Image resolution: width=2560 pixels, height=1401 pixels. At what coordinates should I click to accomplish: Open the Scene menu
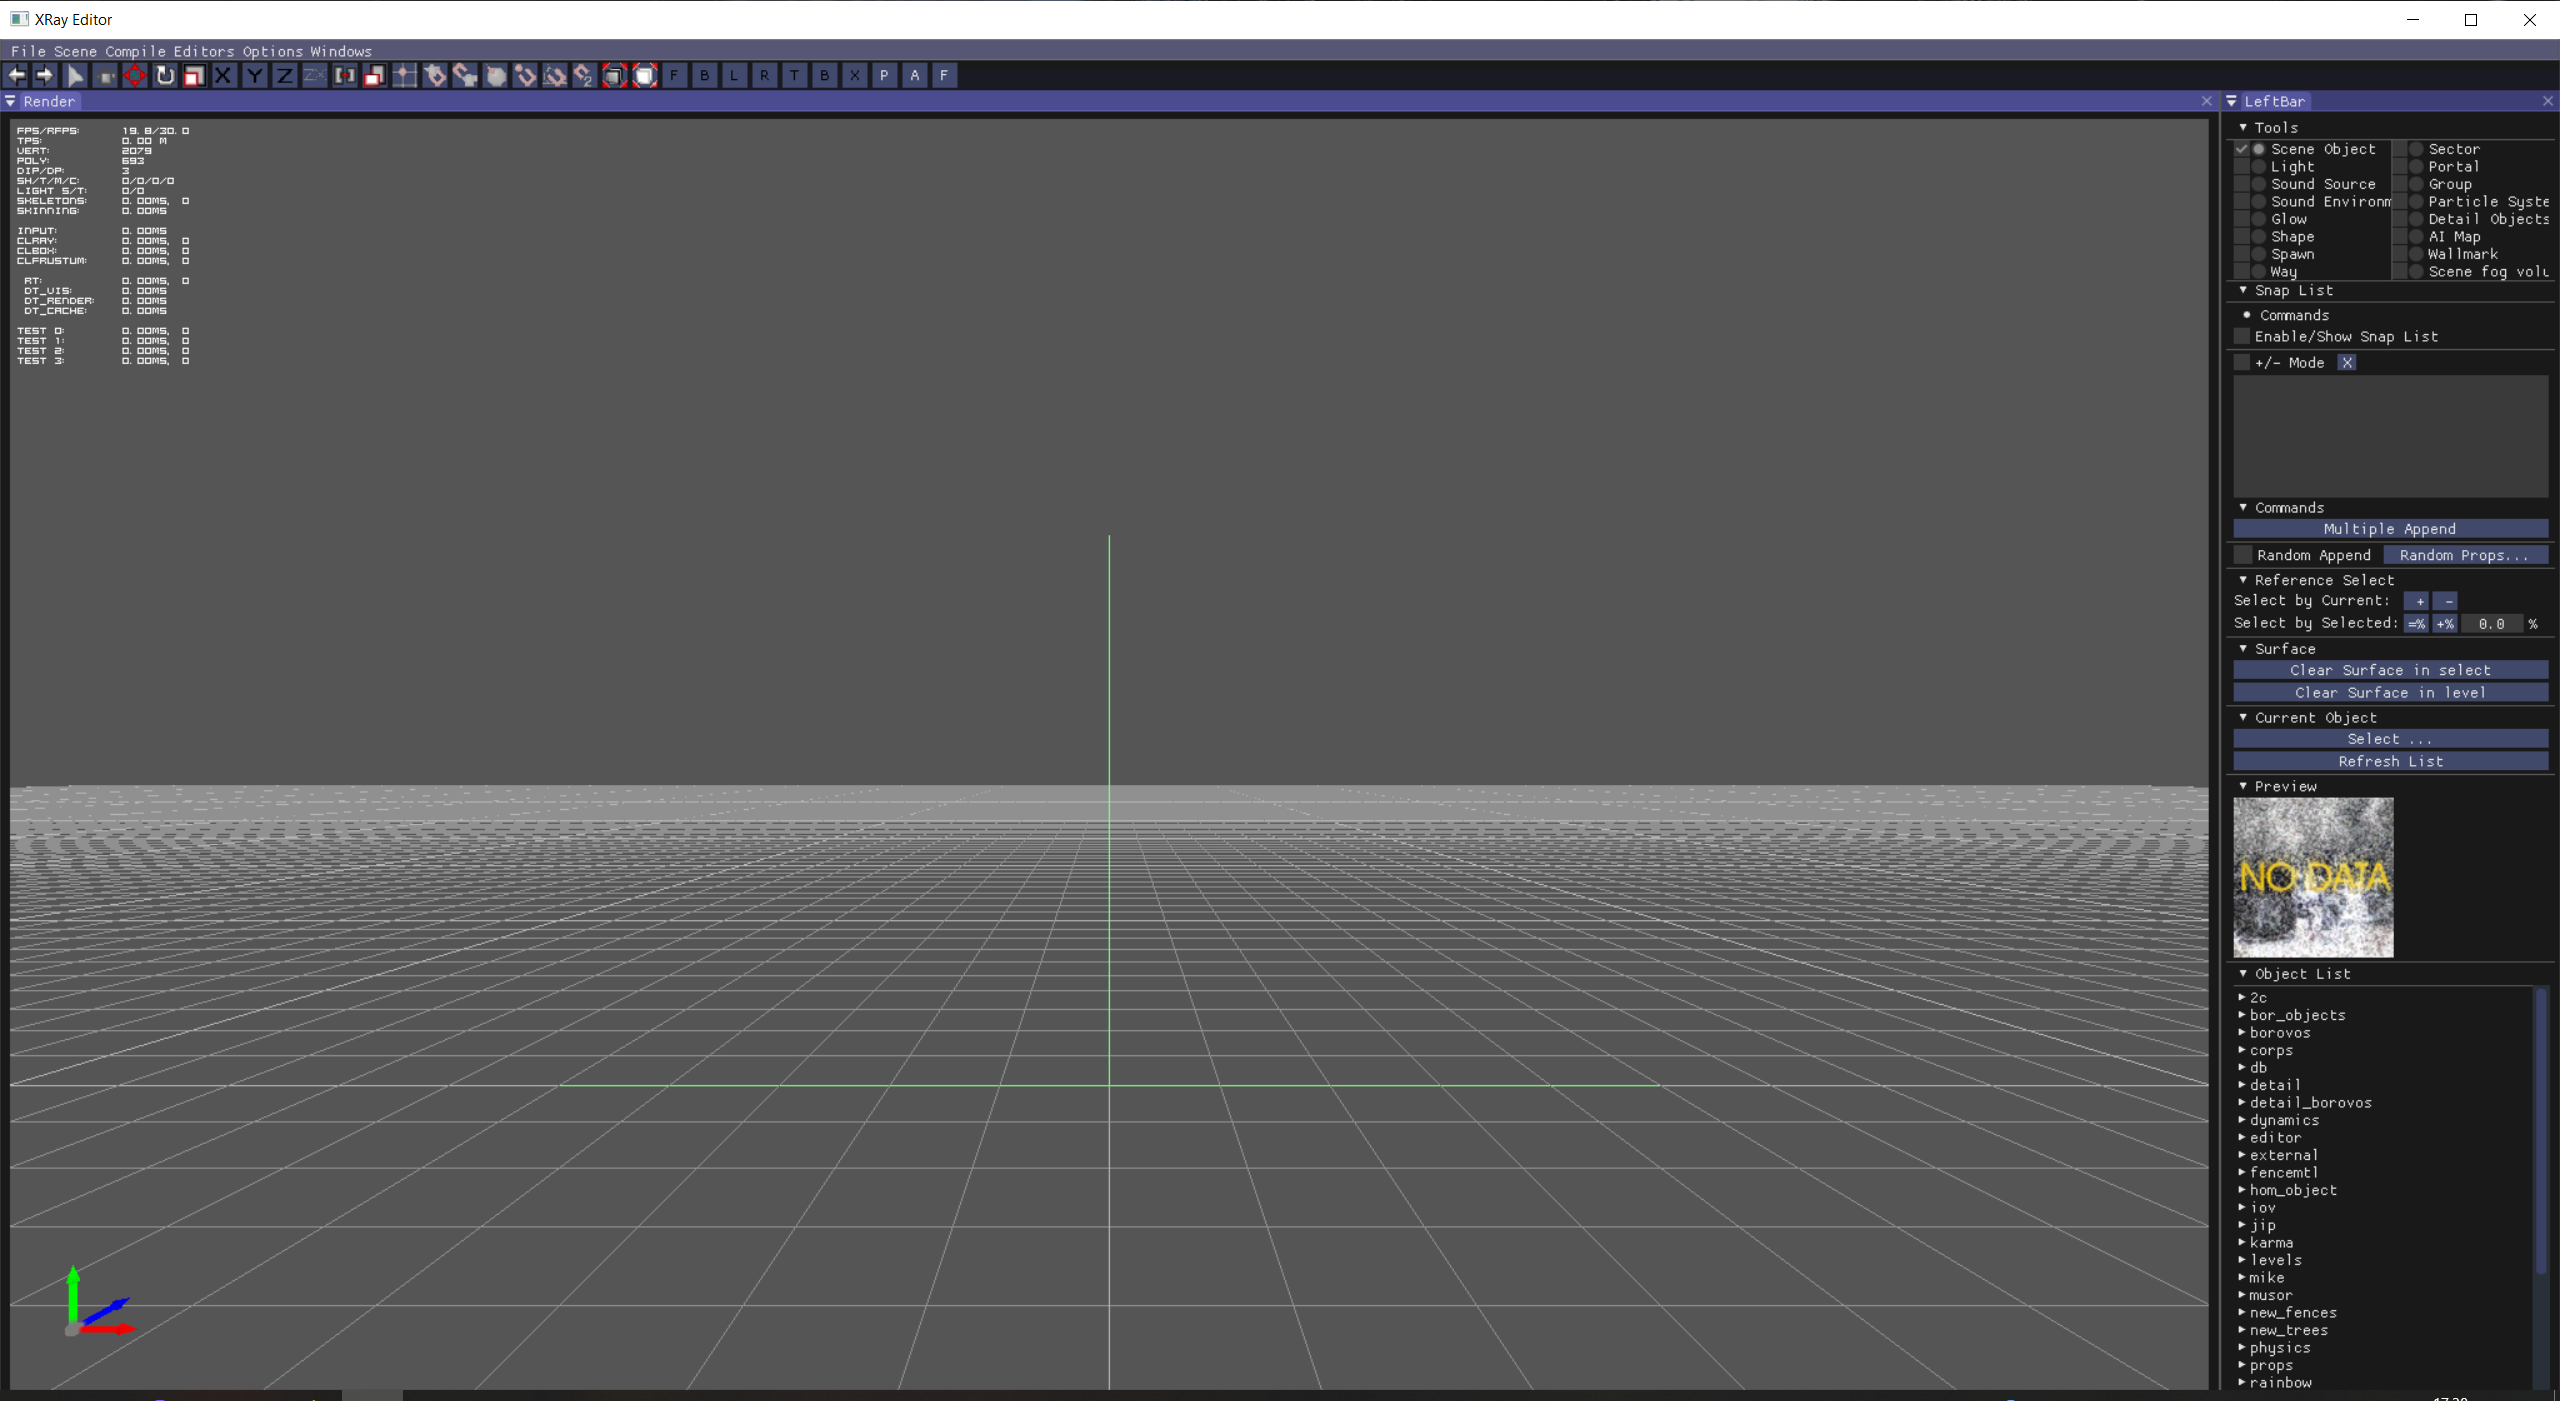pos(75,51)
